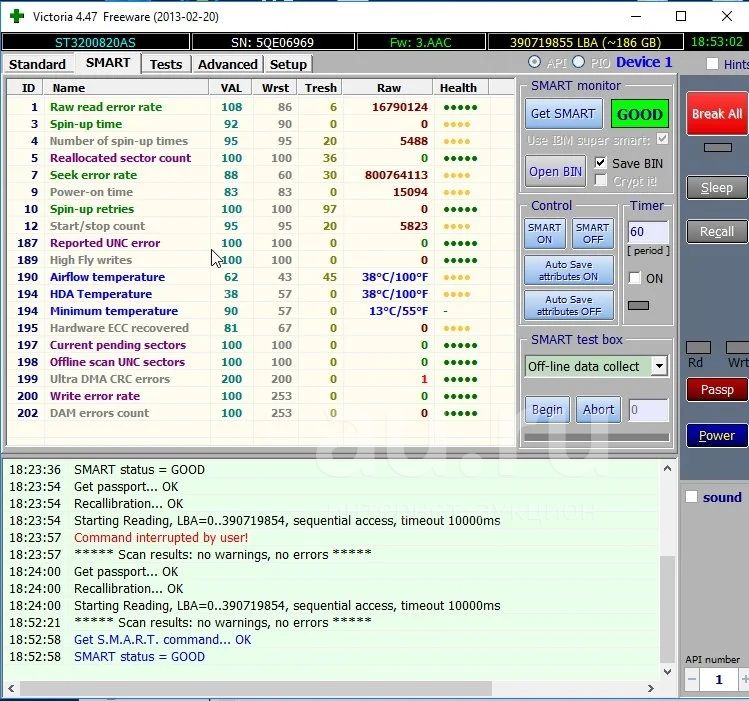
Task: Click the SMART test box number field
Action: 648,410
